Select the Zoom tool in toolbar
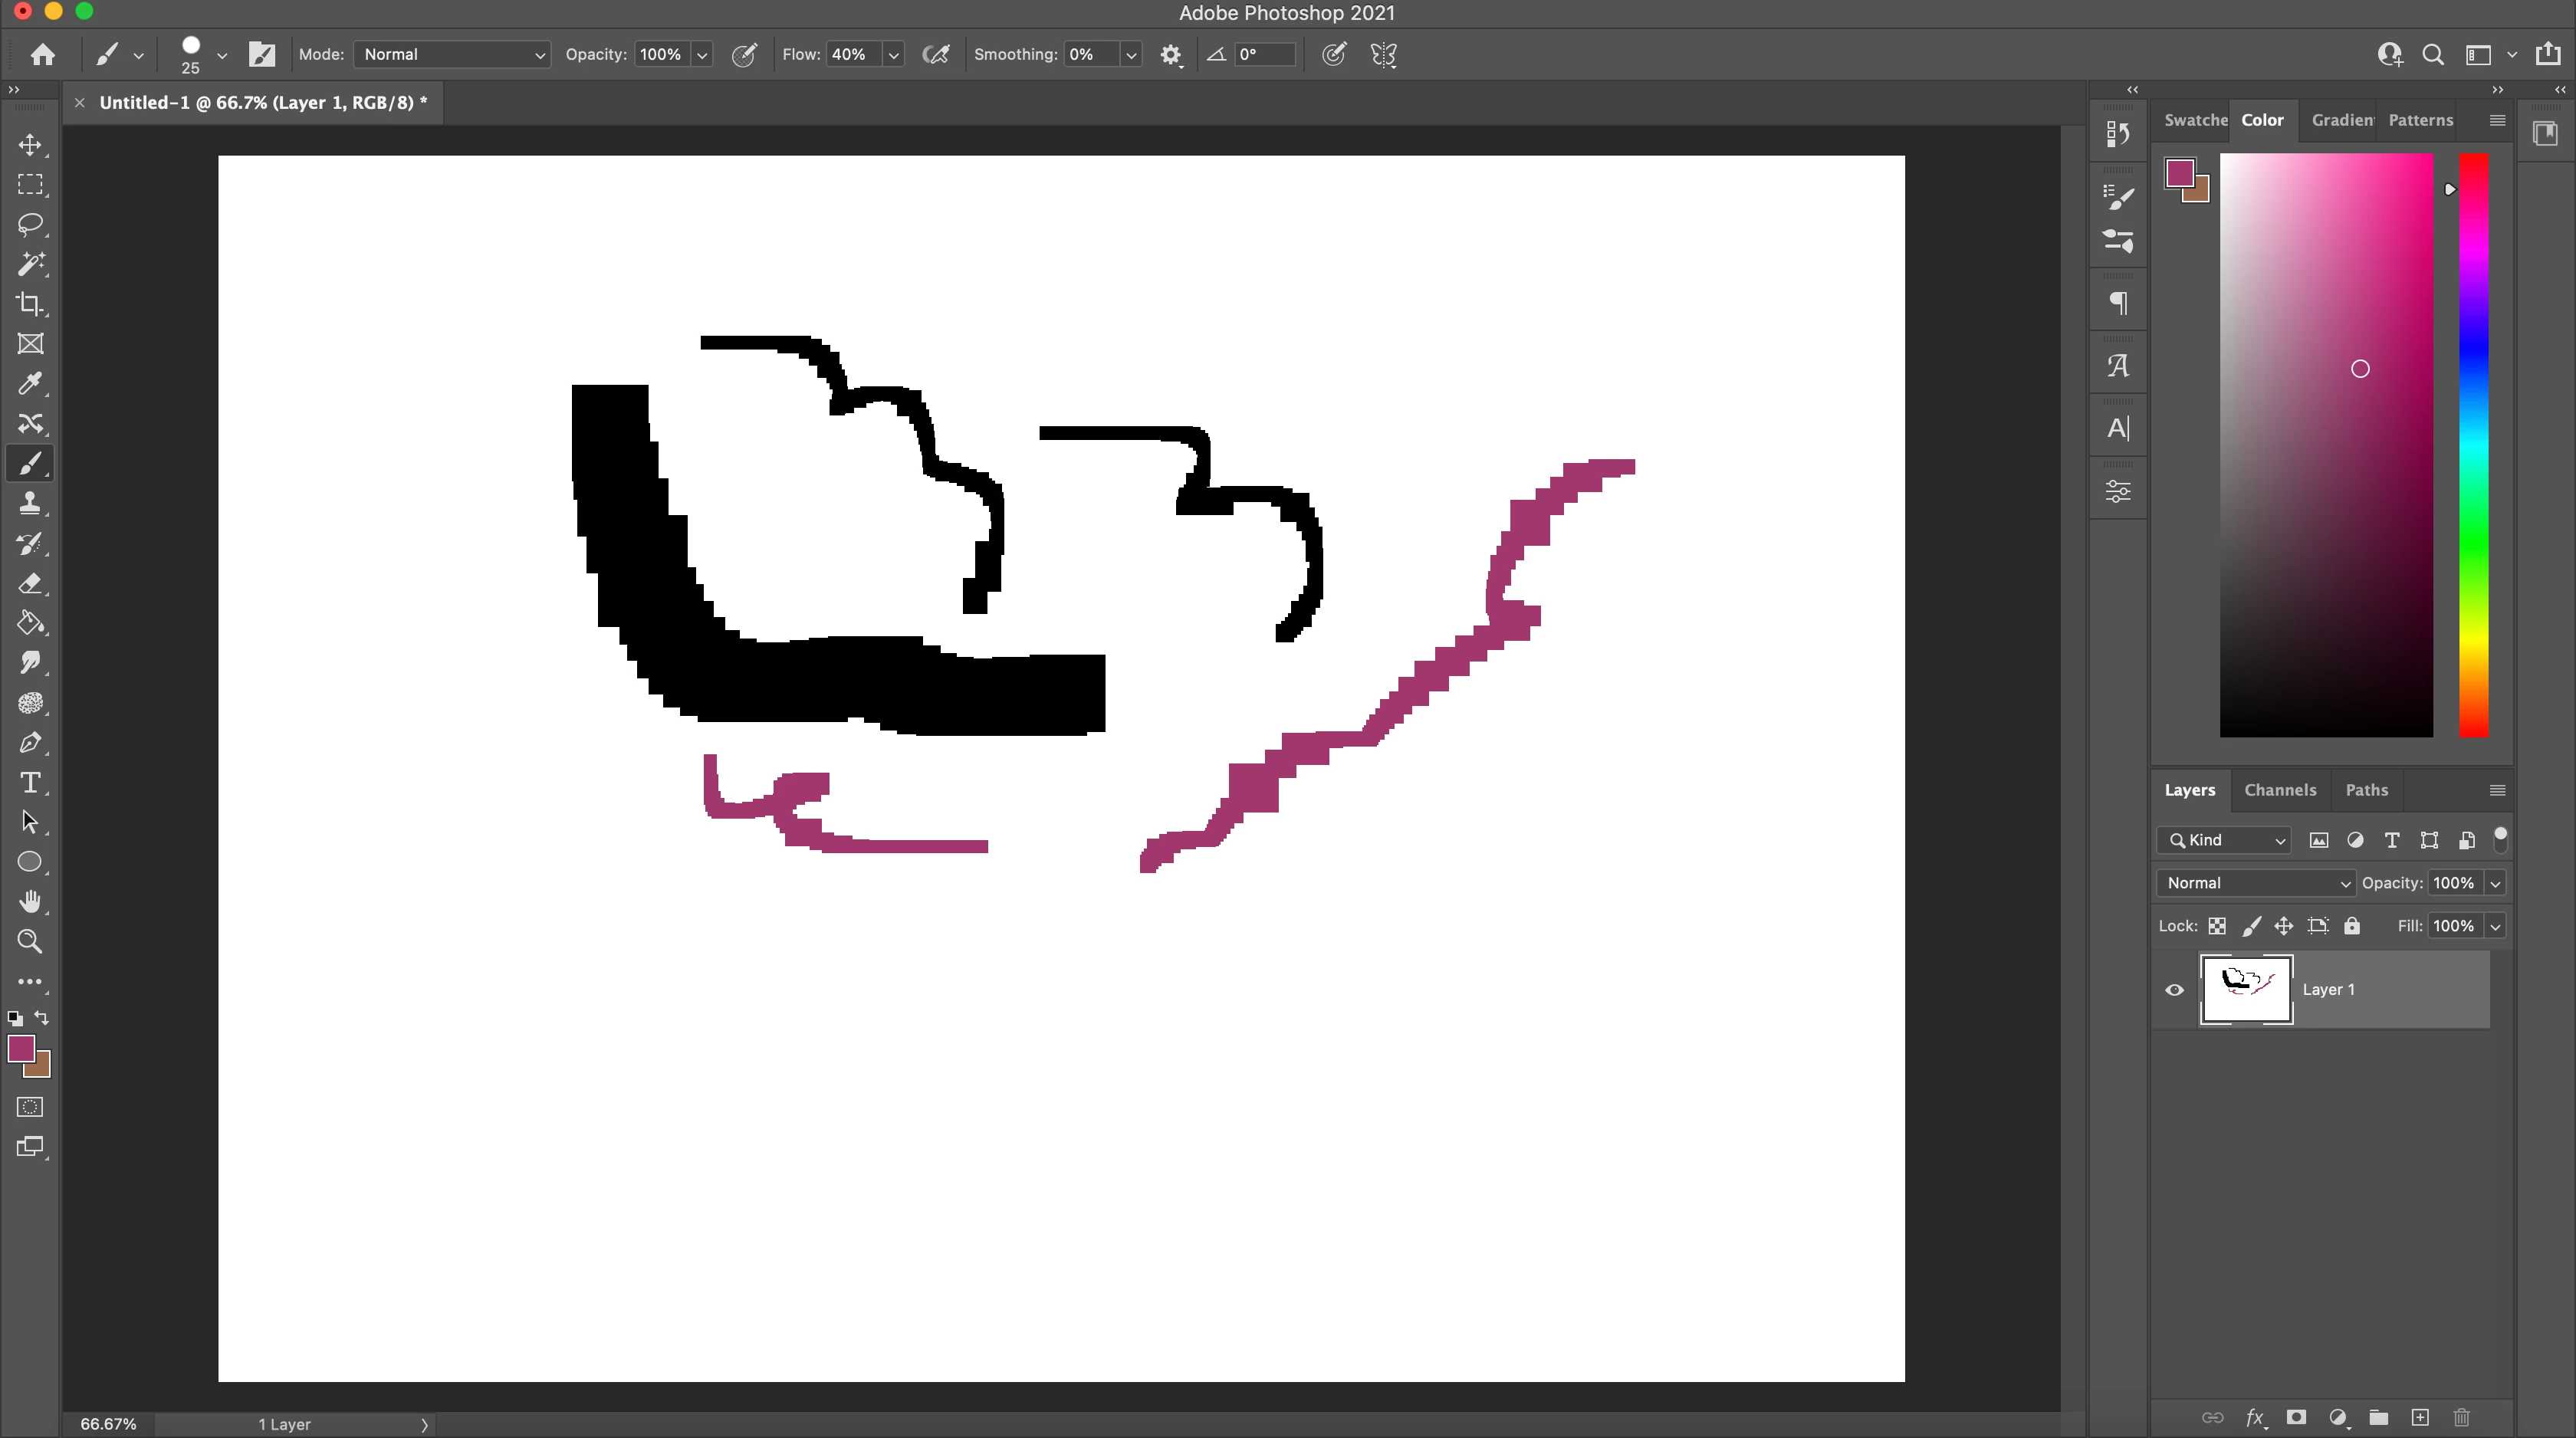The width and height of the screenshot is (2576, 1438). coord(30,942)
